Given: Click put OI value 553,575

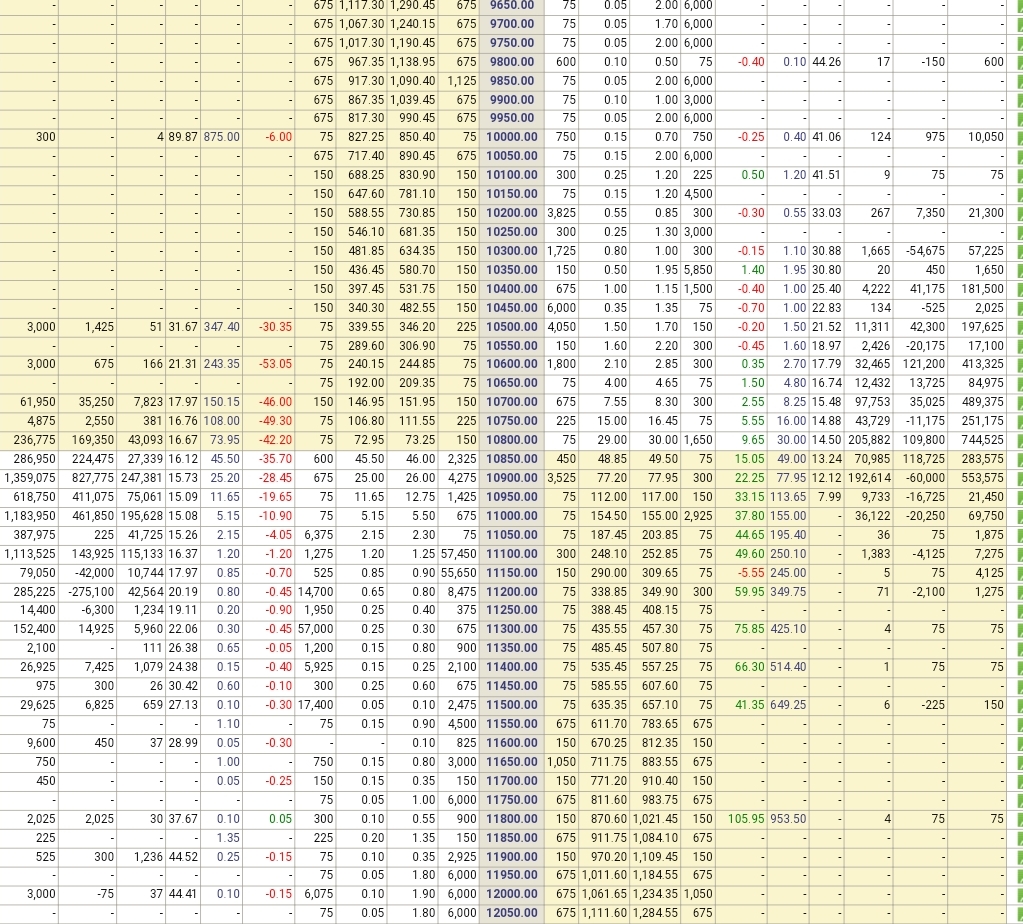Looking at the screenshot, I should pyautogui.click(x=983, y=478).
